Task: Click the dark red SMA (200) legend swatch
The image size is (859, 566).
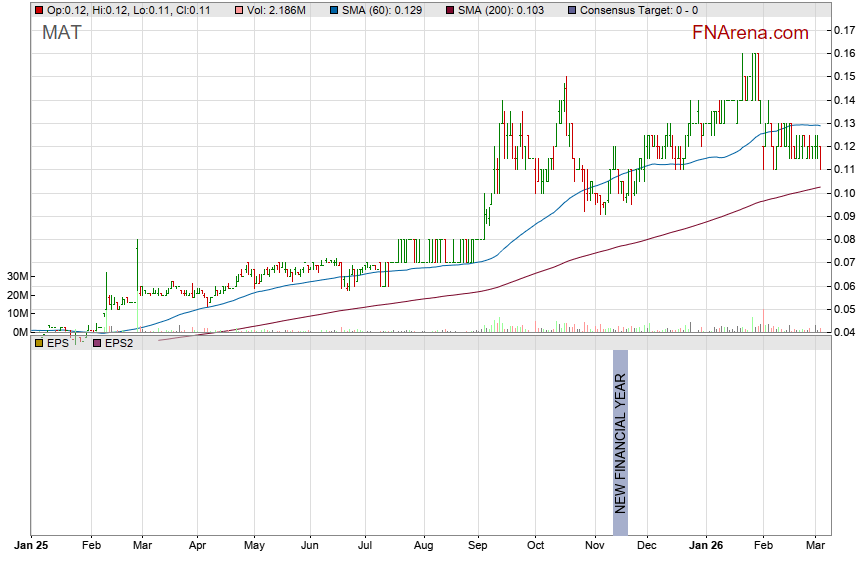Action: (x=448, y=9)
